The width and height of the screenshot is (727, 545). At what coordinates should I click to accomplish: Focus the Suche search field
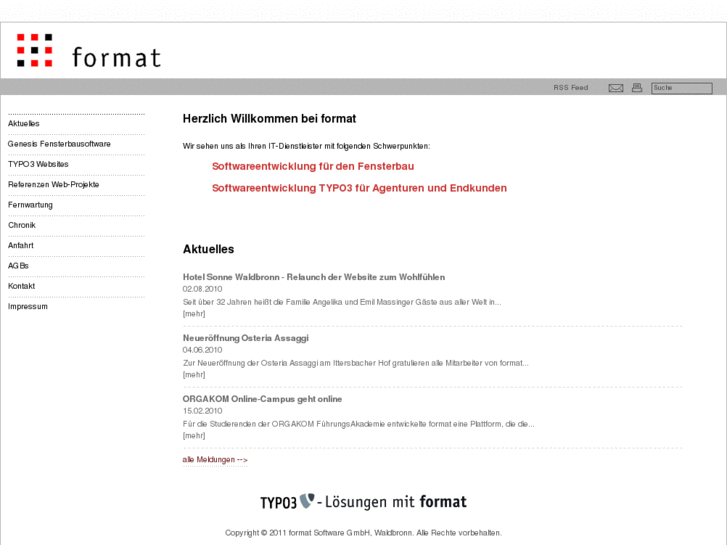pyautogui.click(x=682, y=88)
